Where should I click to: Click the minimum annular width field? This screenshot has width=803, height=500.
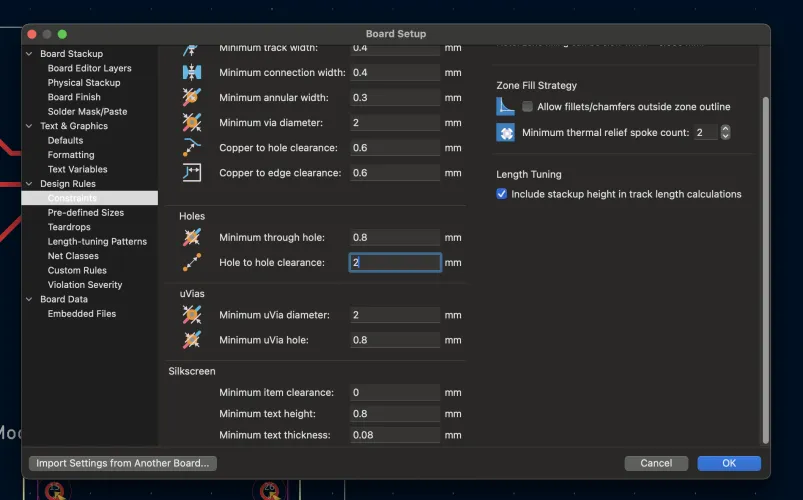395,97
